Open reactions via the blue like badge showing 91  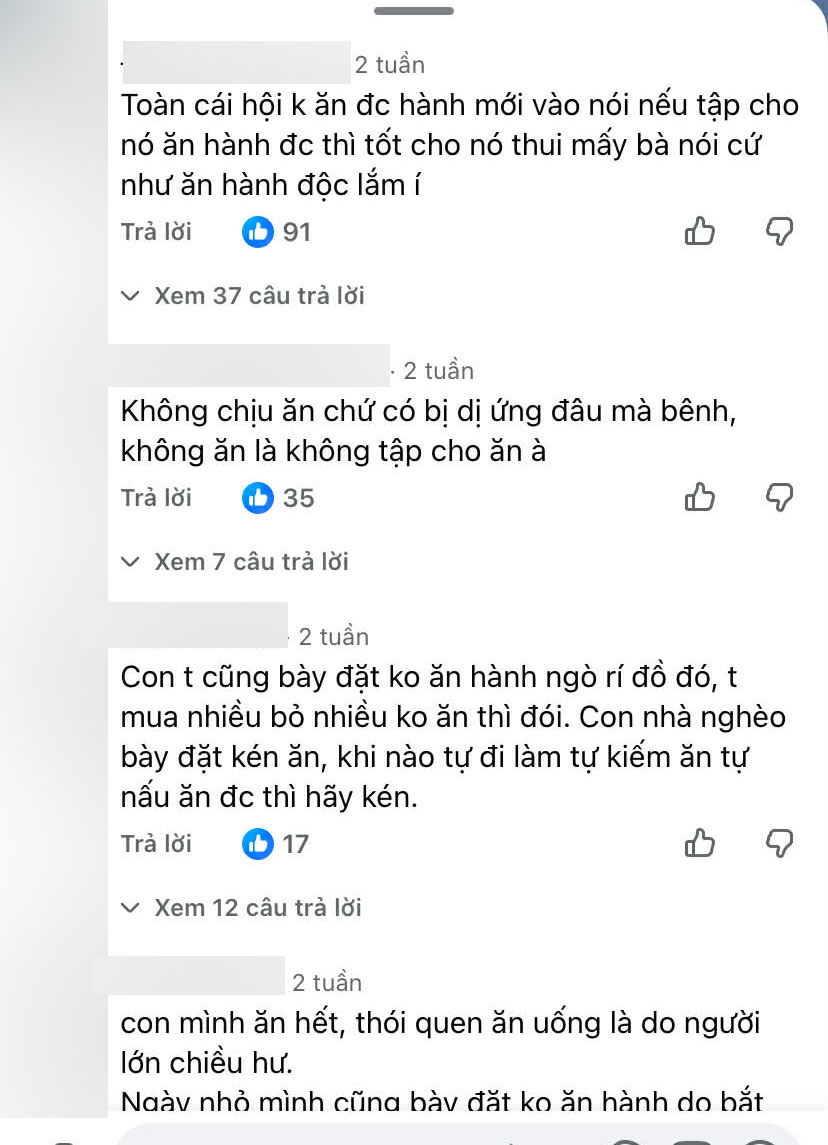(258, 231)
